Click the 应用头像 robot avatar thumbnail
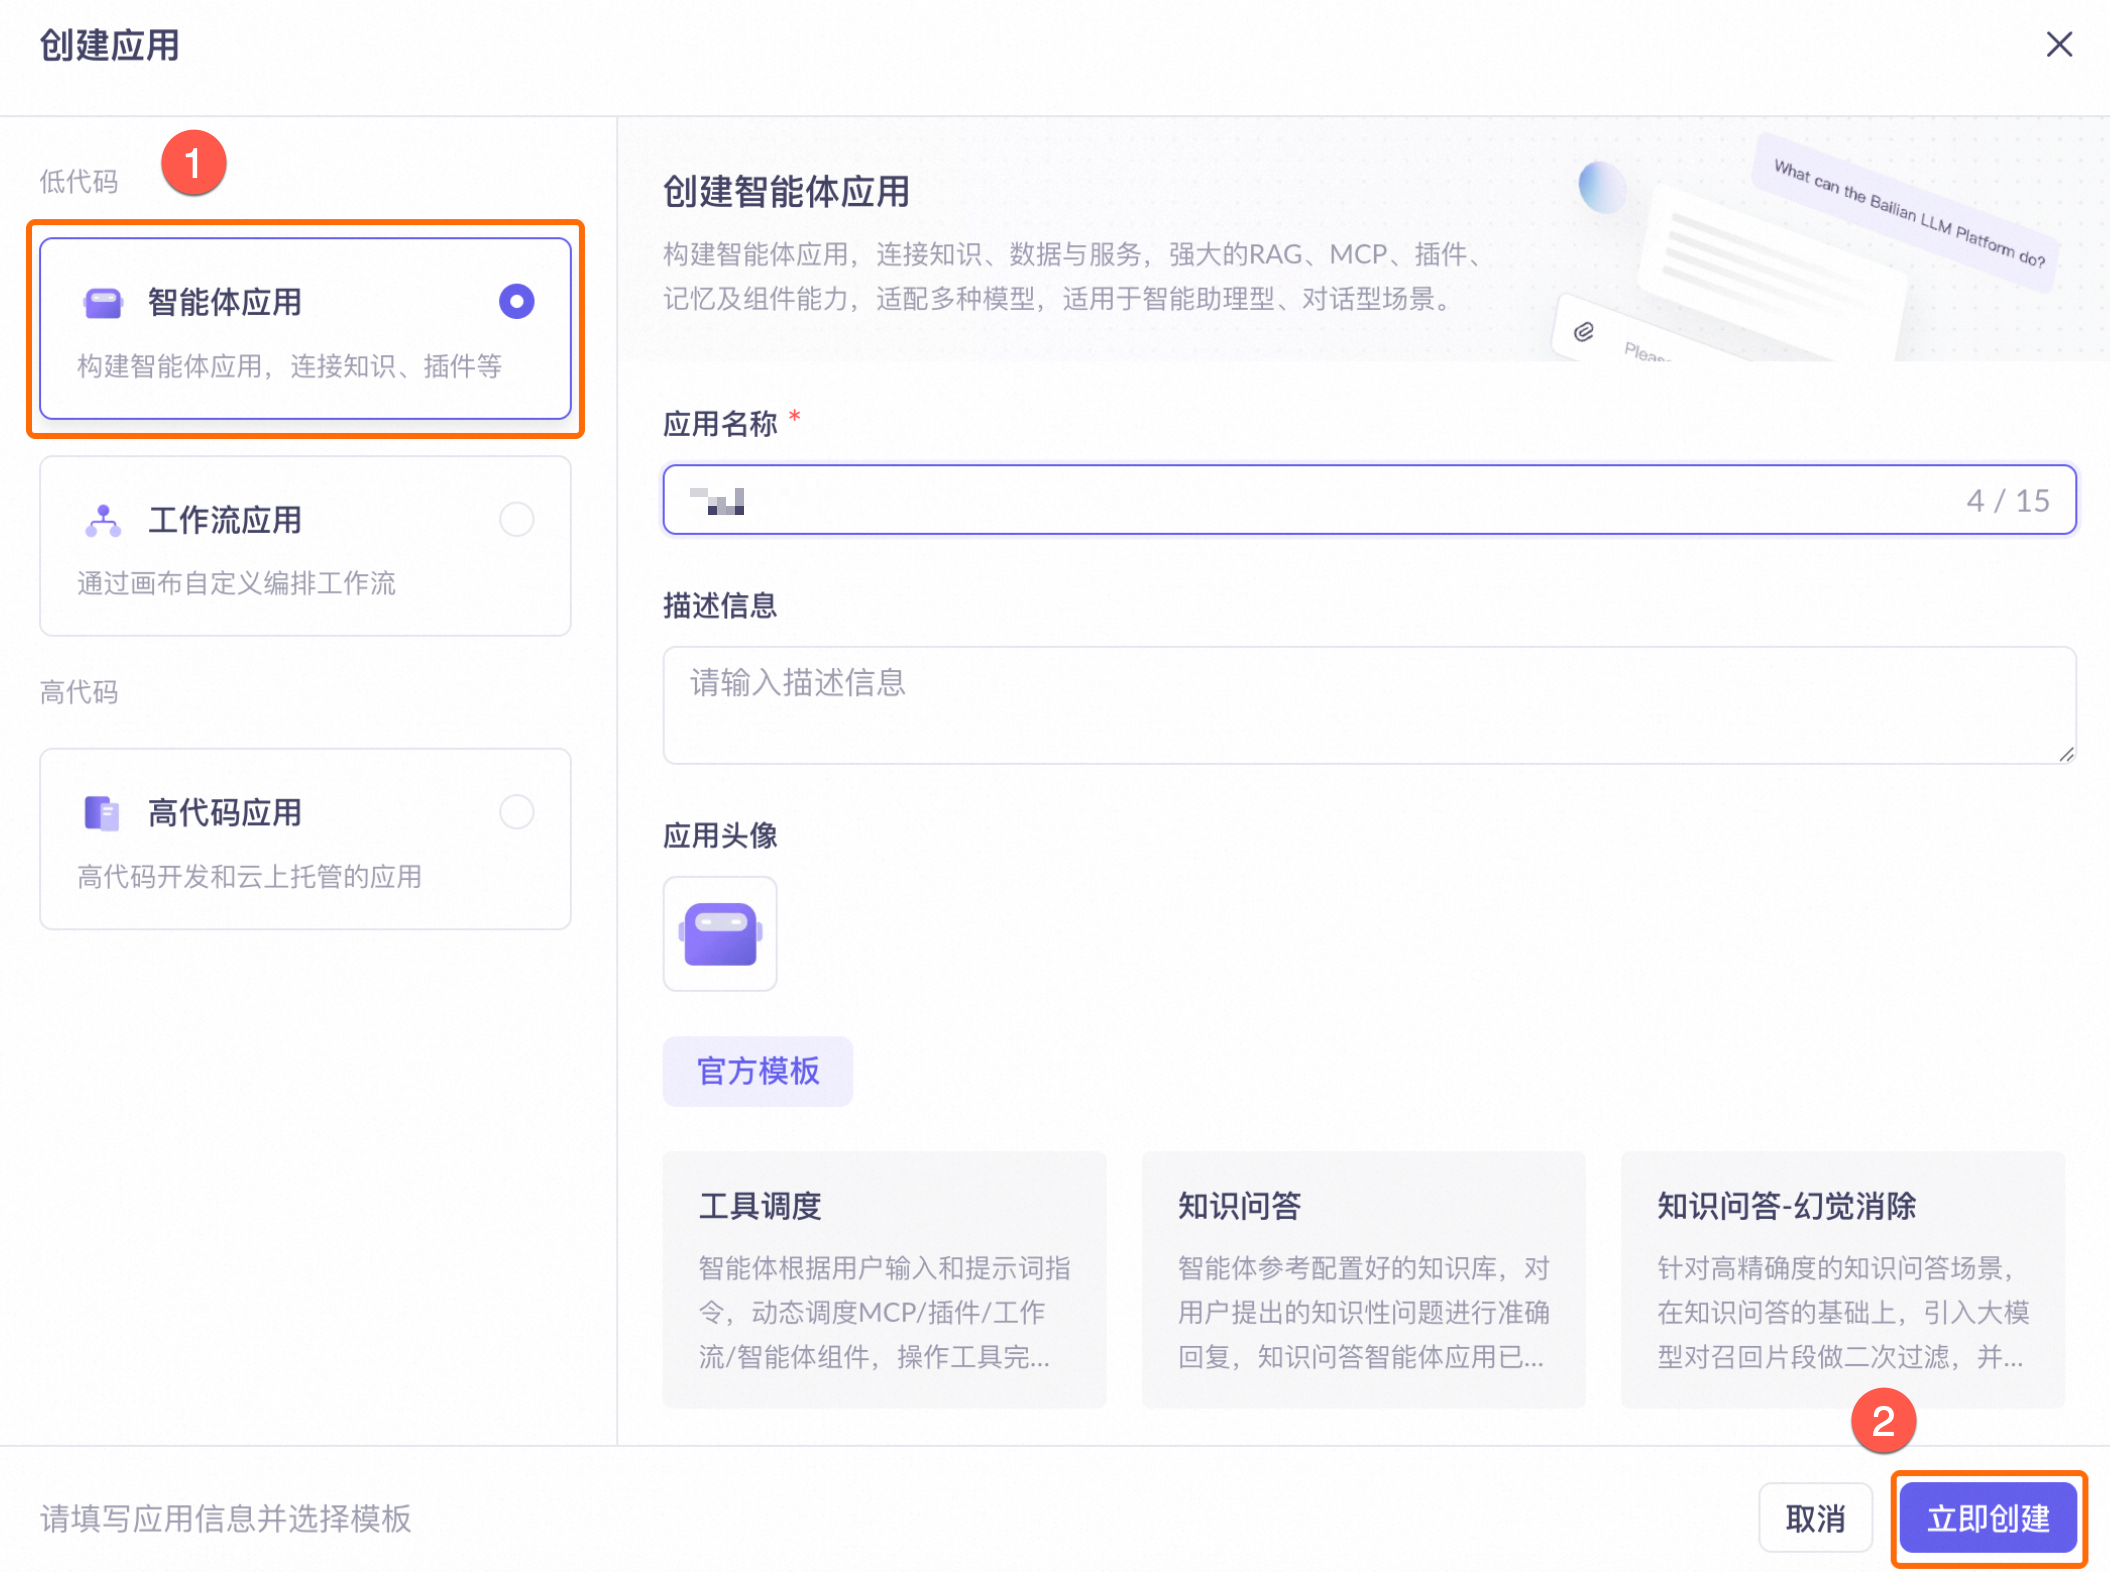The height and width of the screenshot is (1574, 2110). tap(720, 934)
